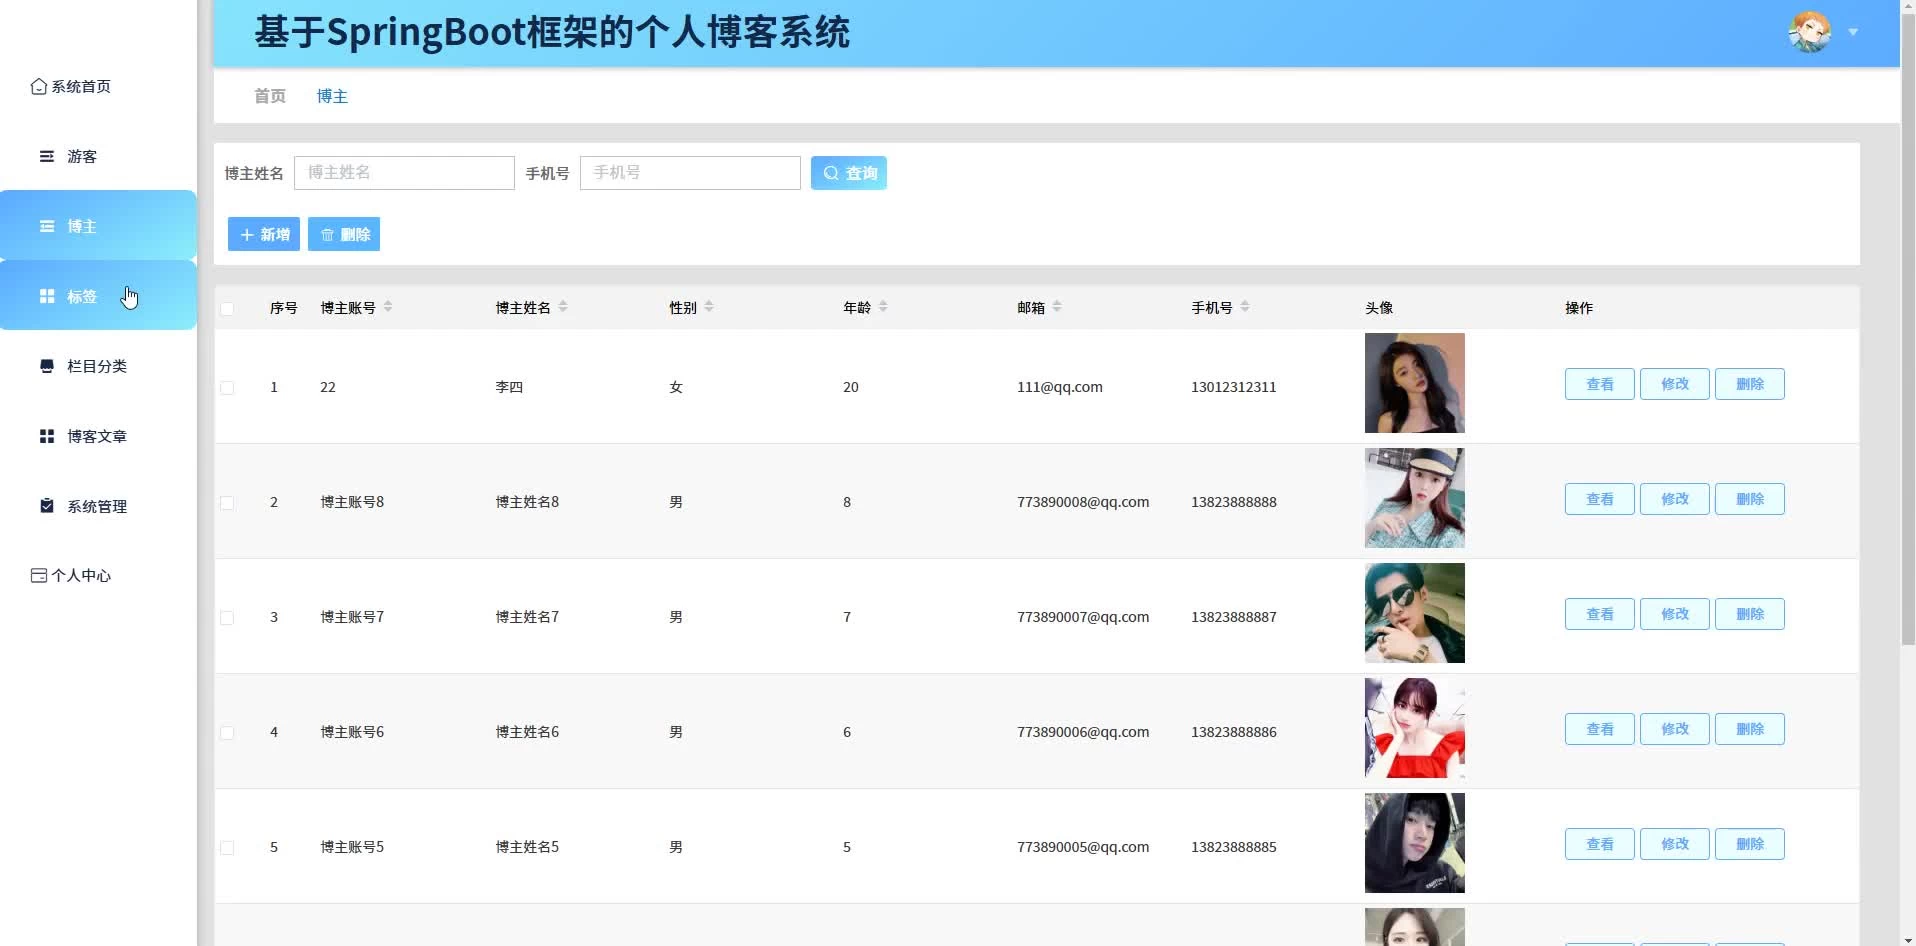
Task: Click the 游客 list icon in sidebar
Action: tap(47, 157)
